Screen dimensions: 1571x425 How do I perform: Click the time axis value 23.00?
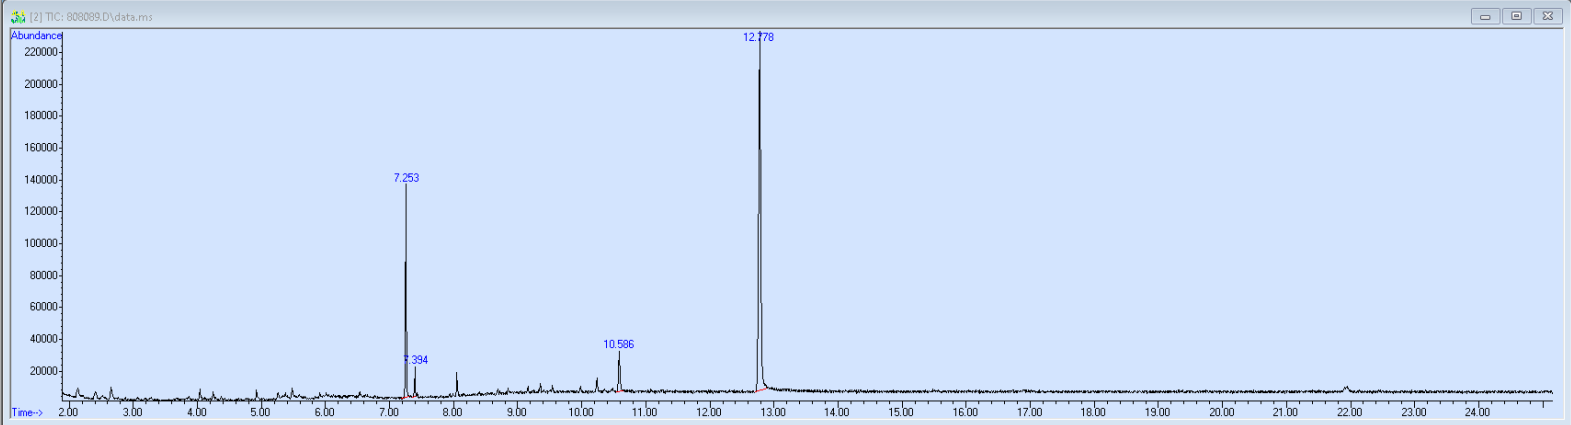(1413, 412)
